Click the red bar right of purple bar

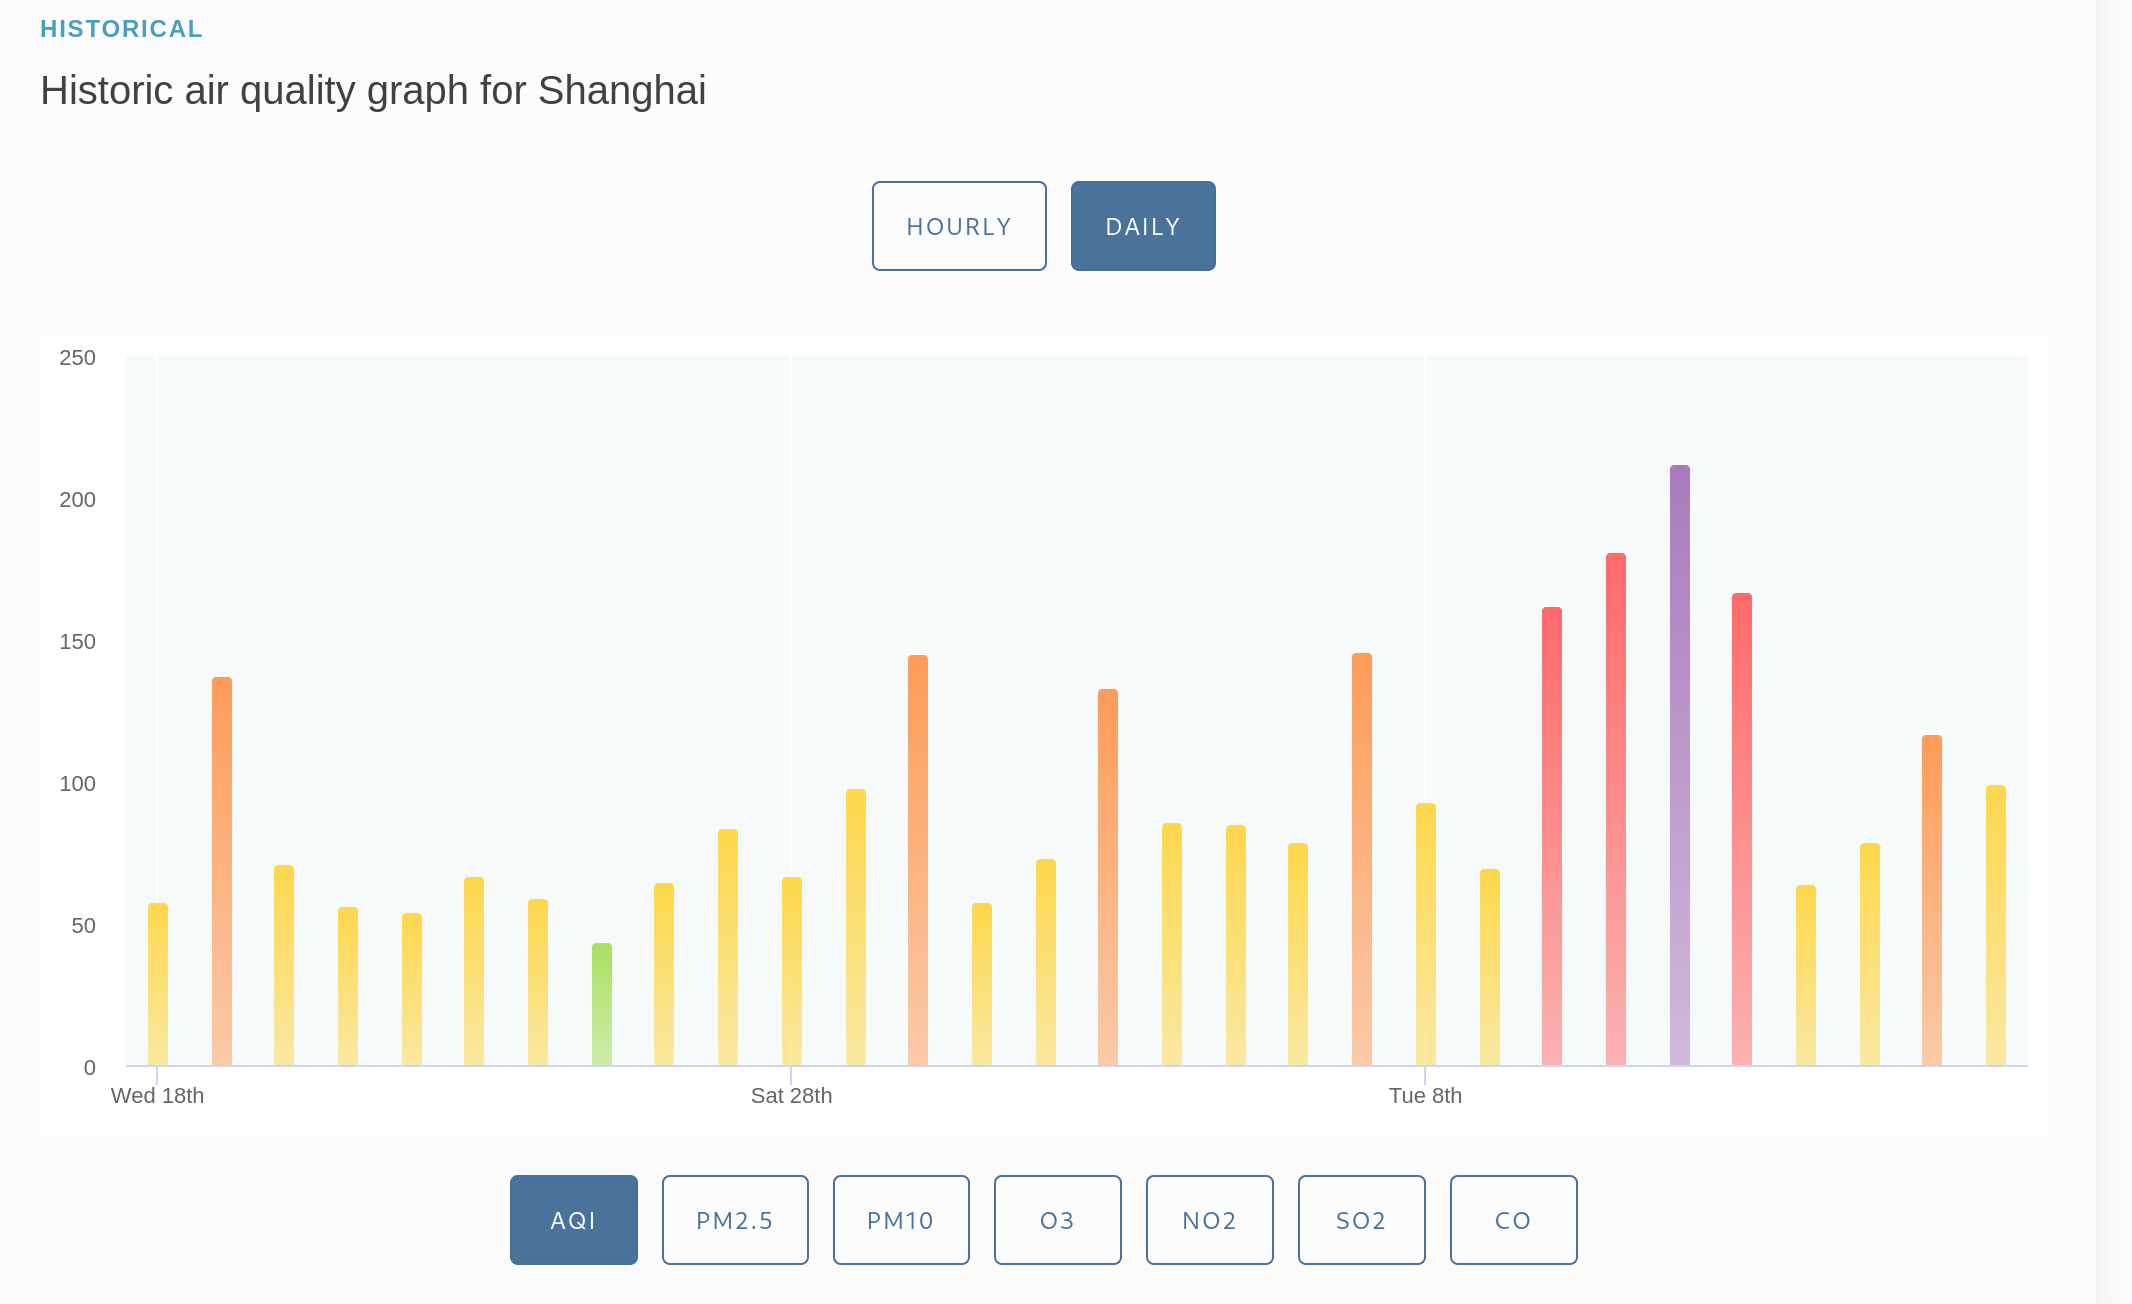[x=1742, y=829]
